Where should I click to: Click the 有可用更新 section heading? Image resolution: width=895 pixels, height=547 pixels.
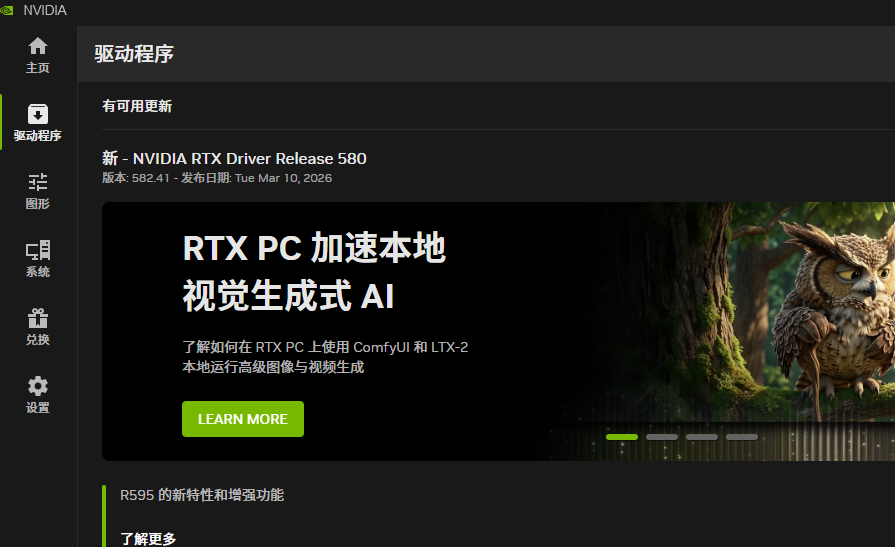click(x=137, y=106)
